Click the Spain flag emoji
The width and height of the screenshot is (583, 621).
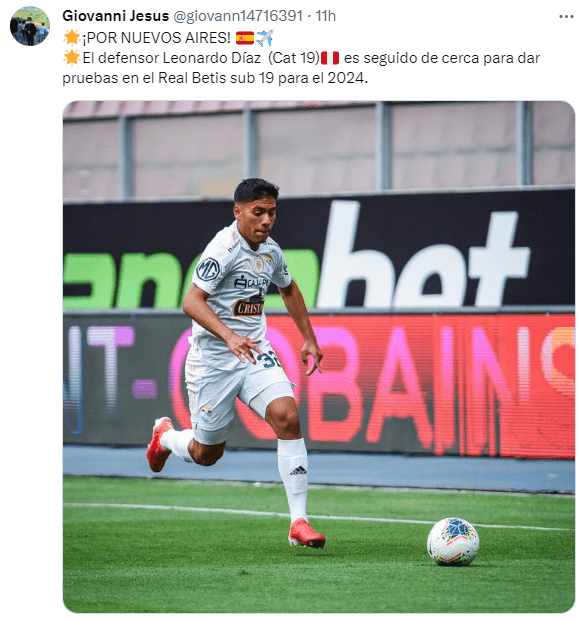(x=244, y=38)
